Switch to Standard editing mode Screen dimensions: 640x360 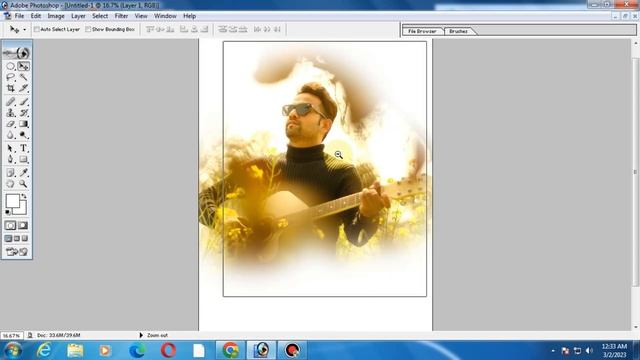[x=11, y=225]
